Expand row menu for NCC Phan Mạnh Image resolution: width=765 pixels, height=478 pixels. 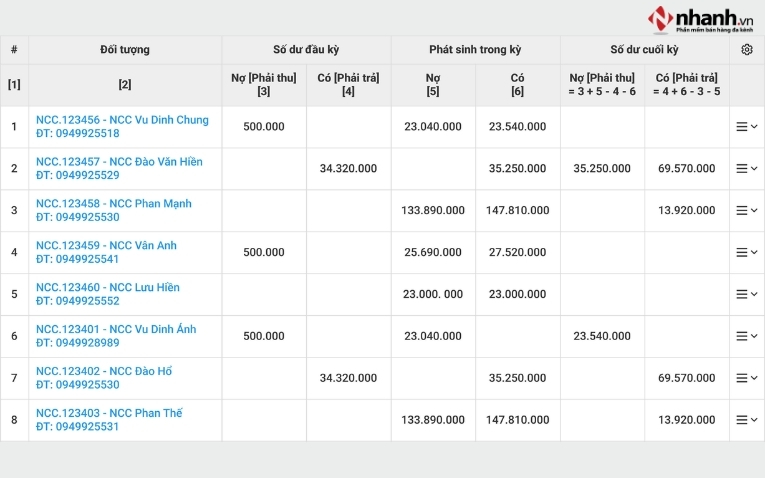point(746,211)
